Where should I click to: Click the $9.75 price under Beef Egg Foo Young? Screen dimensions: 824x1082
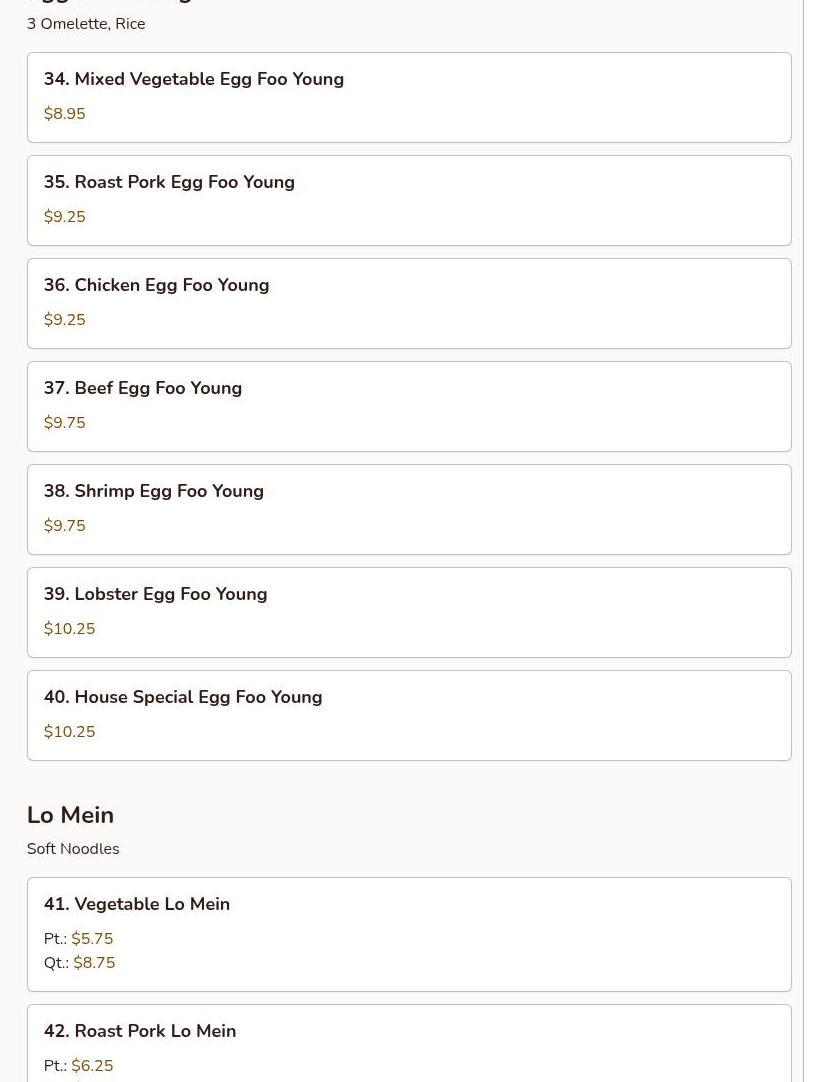pyautogui.click(x=65, y=422)
